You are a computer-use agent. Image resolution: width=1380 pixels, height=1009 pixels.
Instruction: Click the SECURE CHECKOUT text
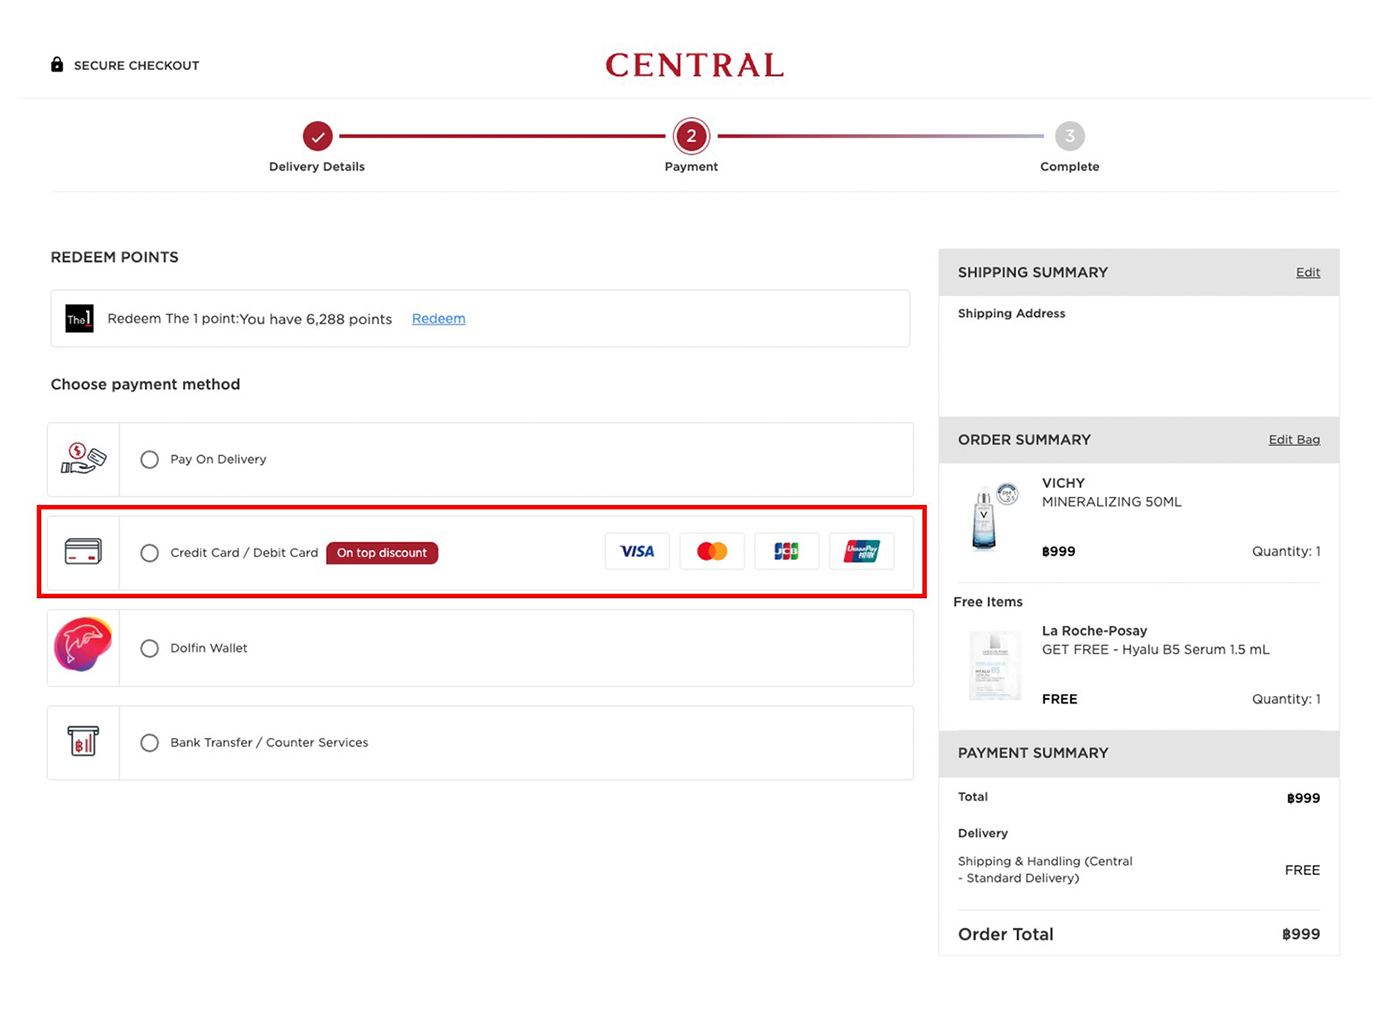pos(136,66)
